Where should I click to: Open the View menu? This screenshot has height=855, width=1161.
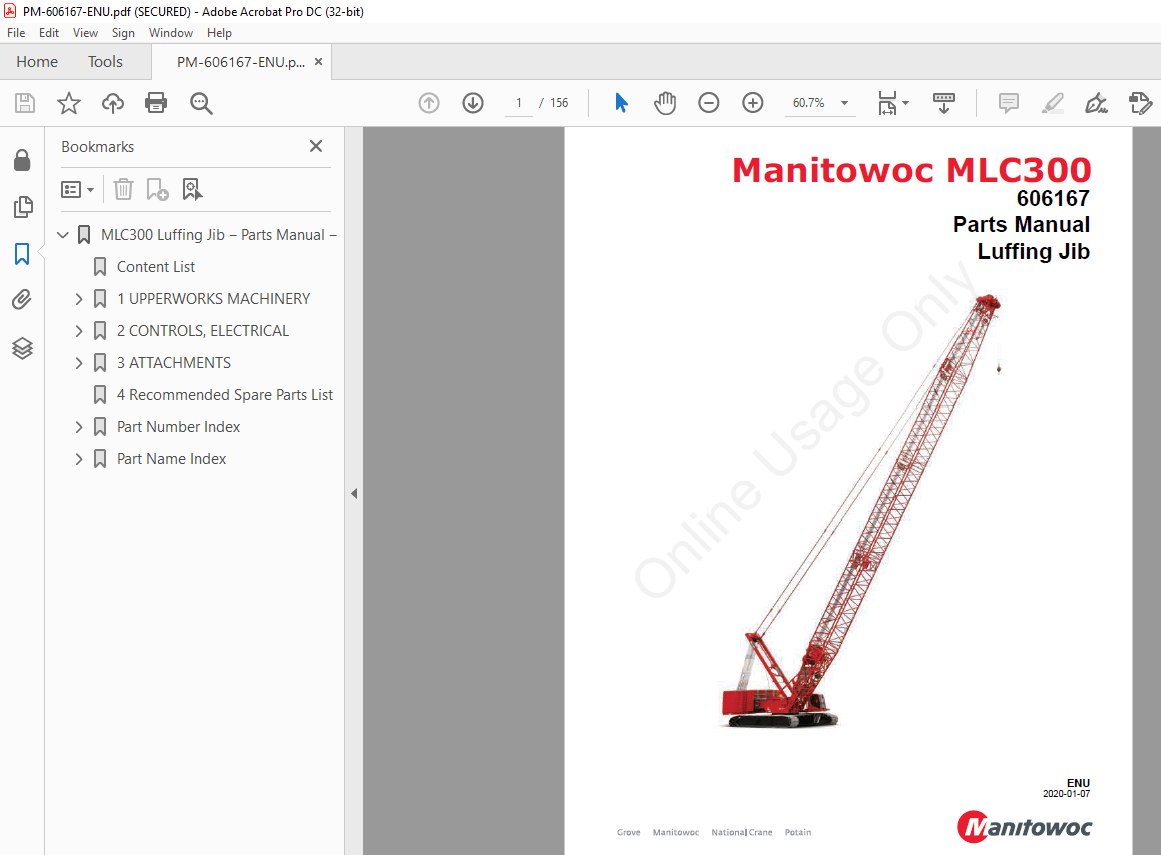click(85, 33)
